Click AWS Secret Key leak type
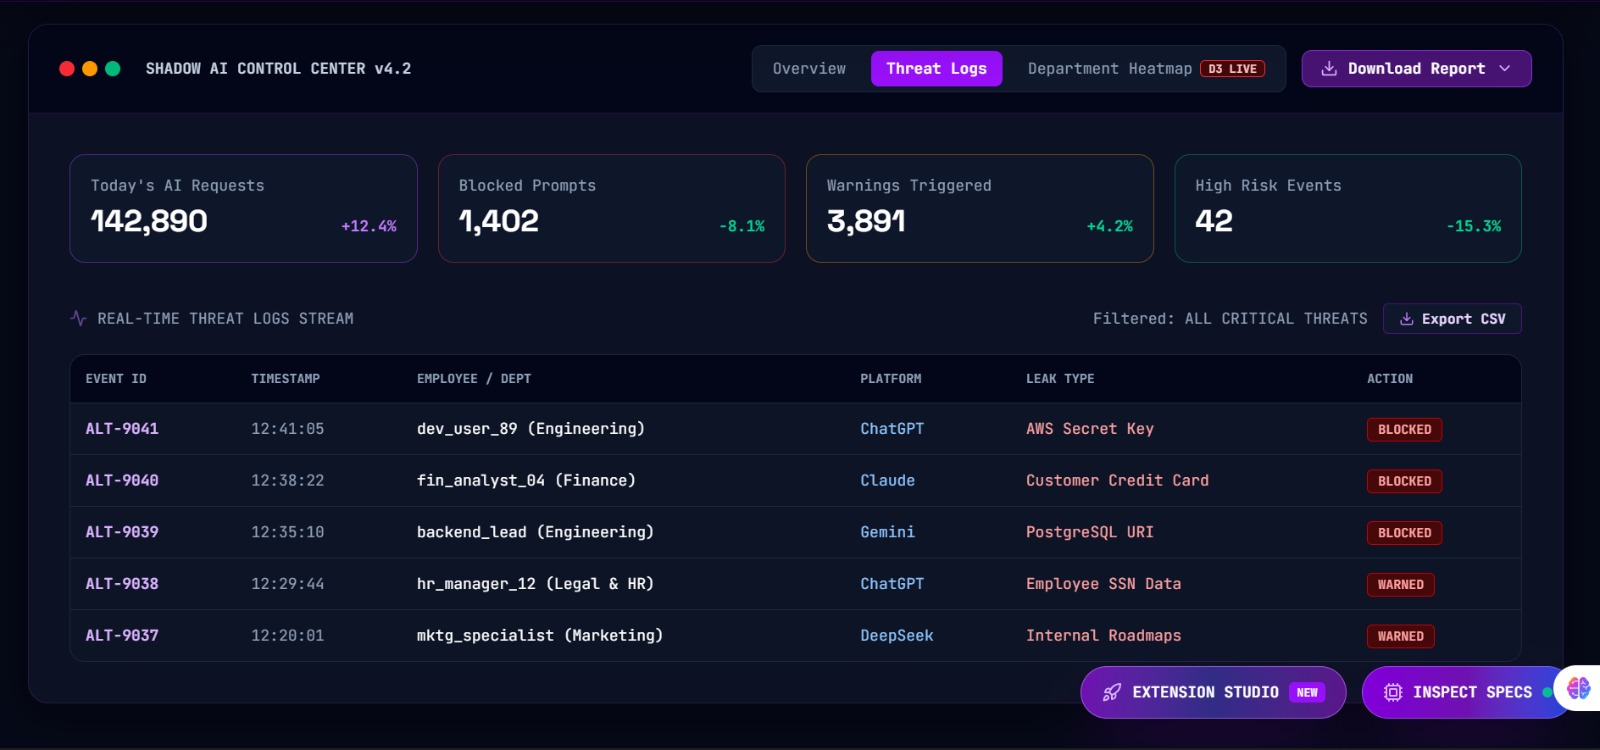Image resolution: width=1600 pixels, height=750 pixels. click(x=1090, y=429)
